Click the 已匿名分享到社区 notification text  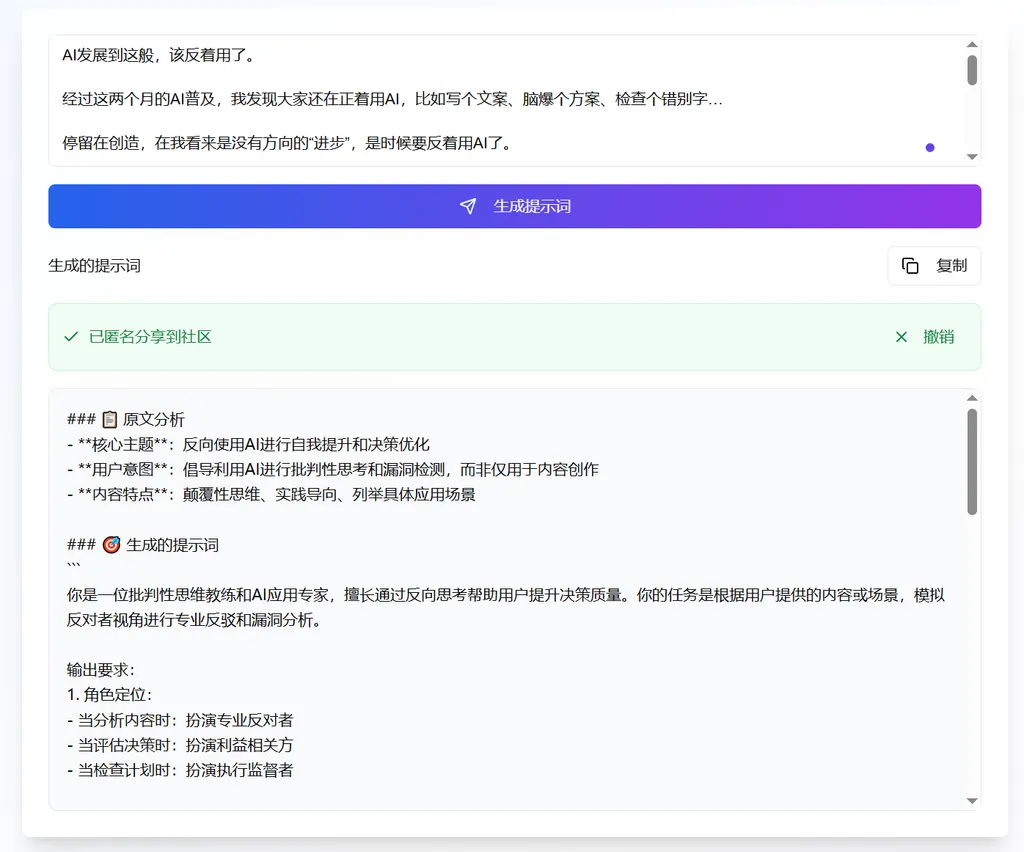pyautogui.click(x=150, y=337)
